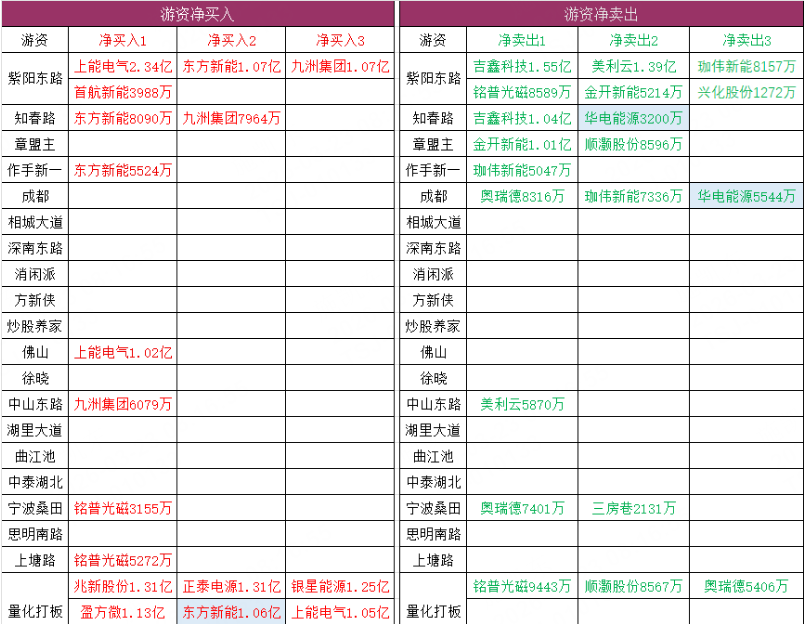The width and height of the screenshot is (804, 624).
Task: Select 知春路 in the buy table
Action: (x=35, y=118)
